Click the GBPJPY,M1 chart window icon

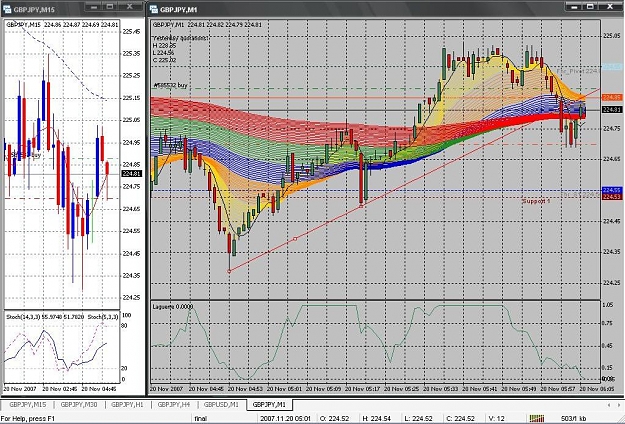coord(153,9)
